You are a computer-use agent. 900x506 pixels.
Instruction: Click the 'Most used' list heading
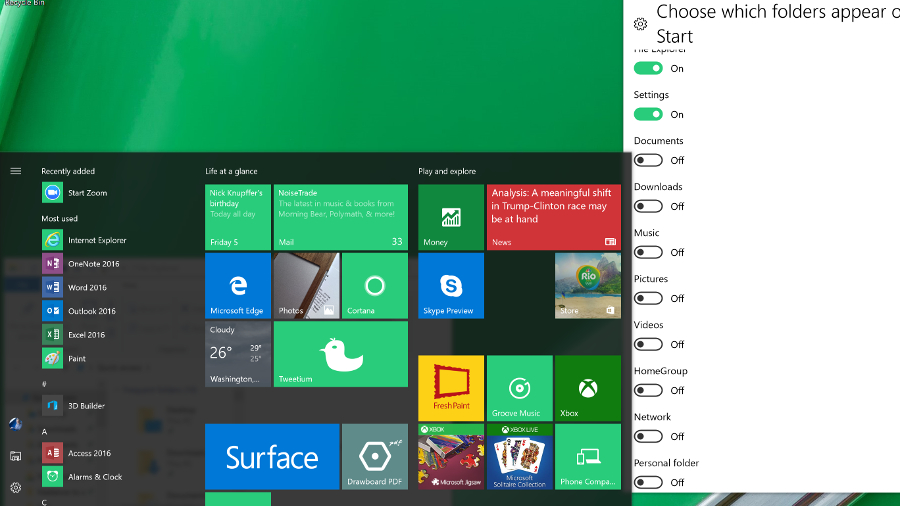pyautogui.click(x=59, y=219)
